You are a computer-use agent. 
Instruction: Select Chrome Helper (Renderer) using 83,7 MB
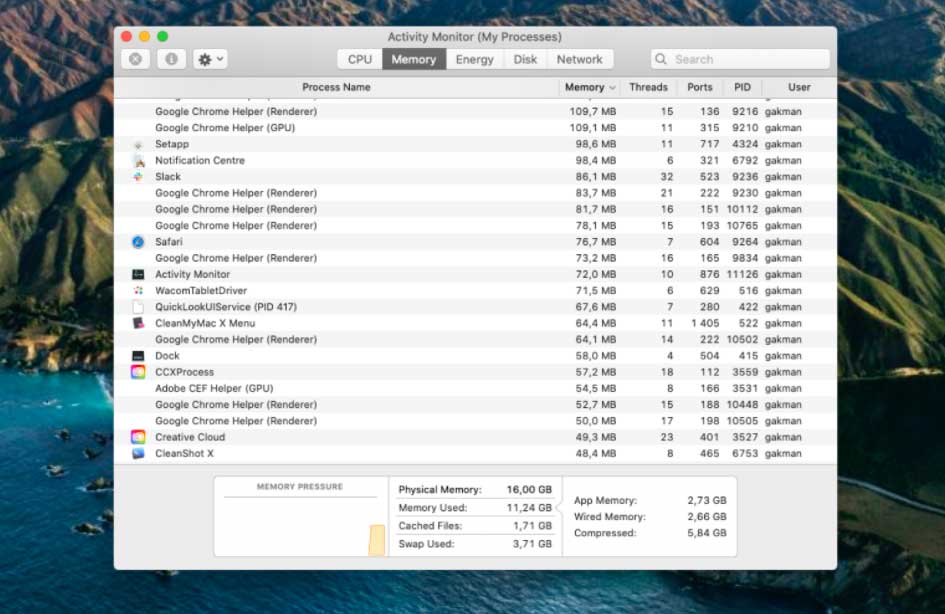475,193
